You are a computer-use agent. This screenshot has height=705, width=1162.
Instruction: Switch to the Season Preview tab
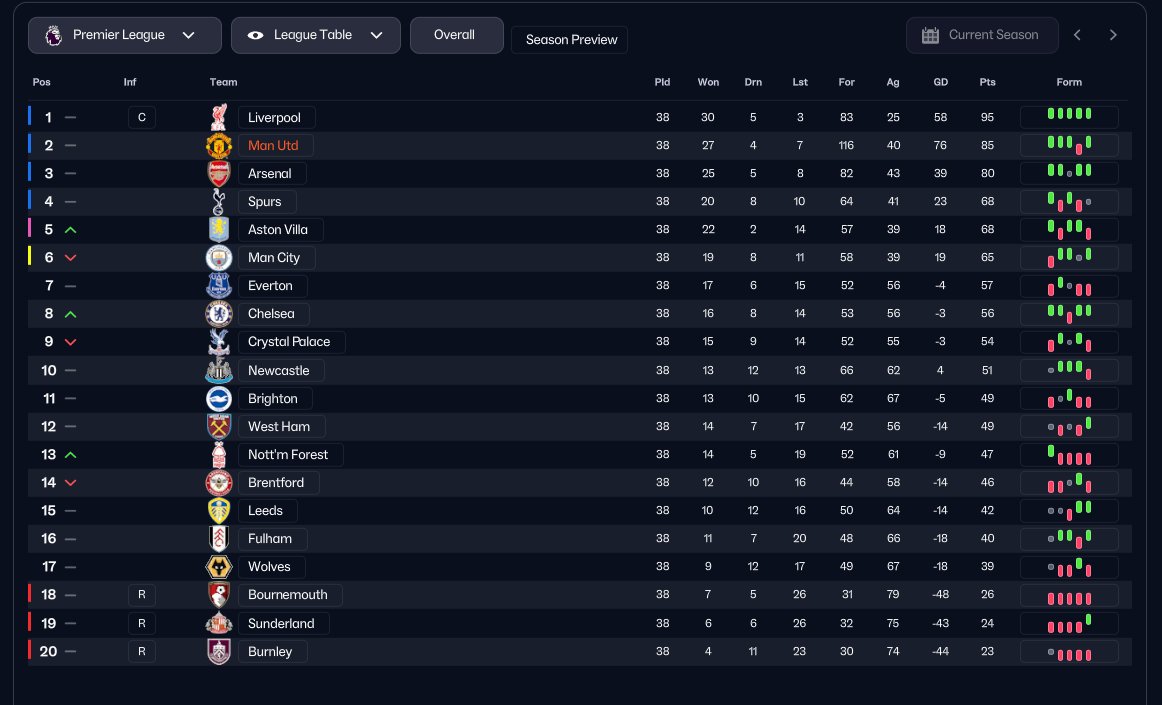[x=570, y=40]
